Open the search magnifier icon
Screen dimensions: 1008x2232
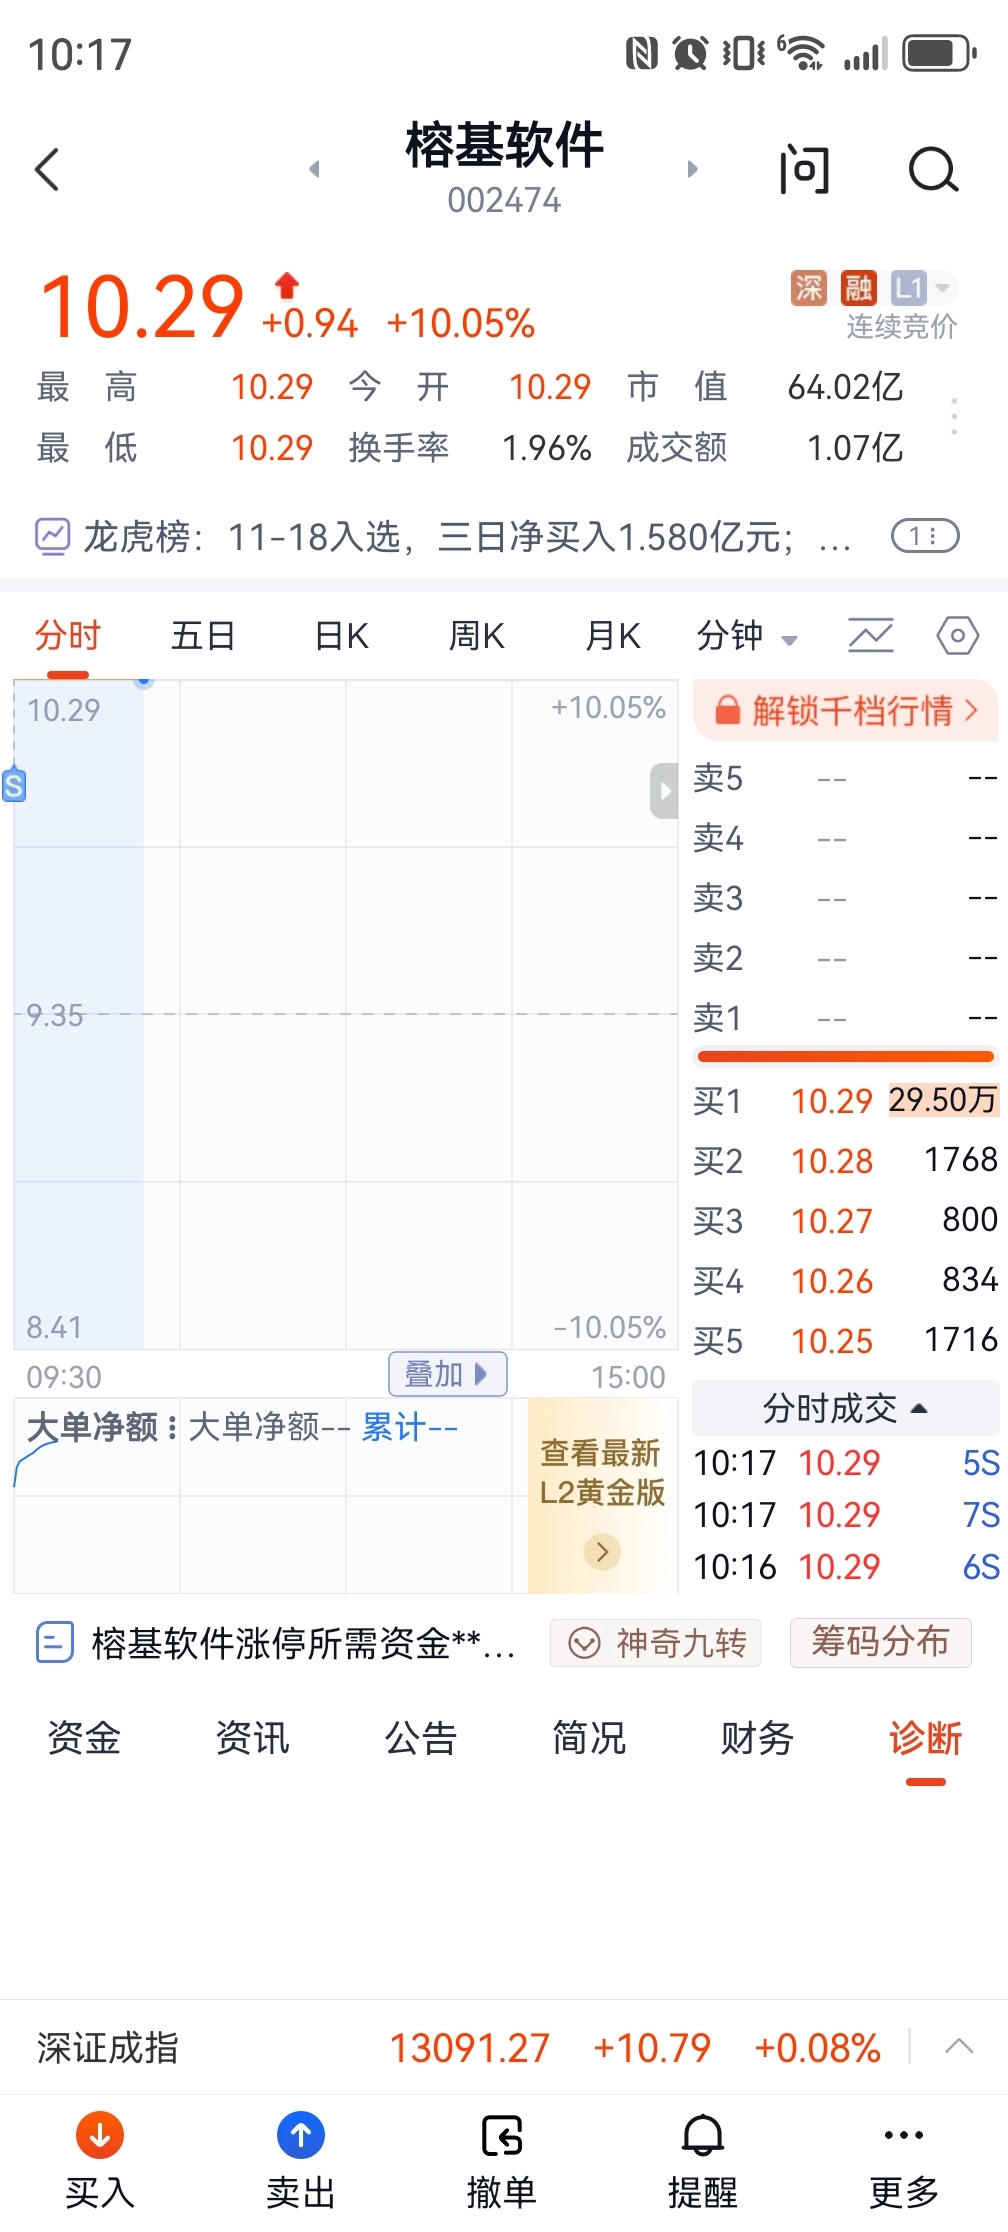pos(933,169)
